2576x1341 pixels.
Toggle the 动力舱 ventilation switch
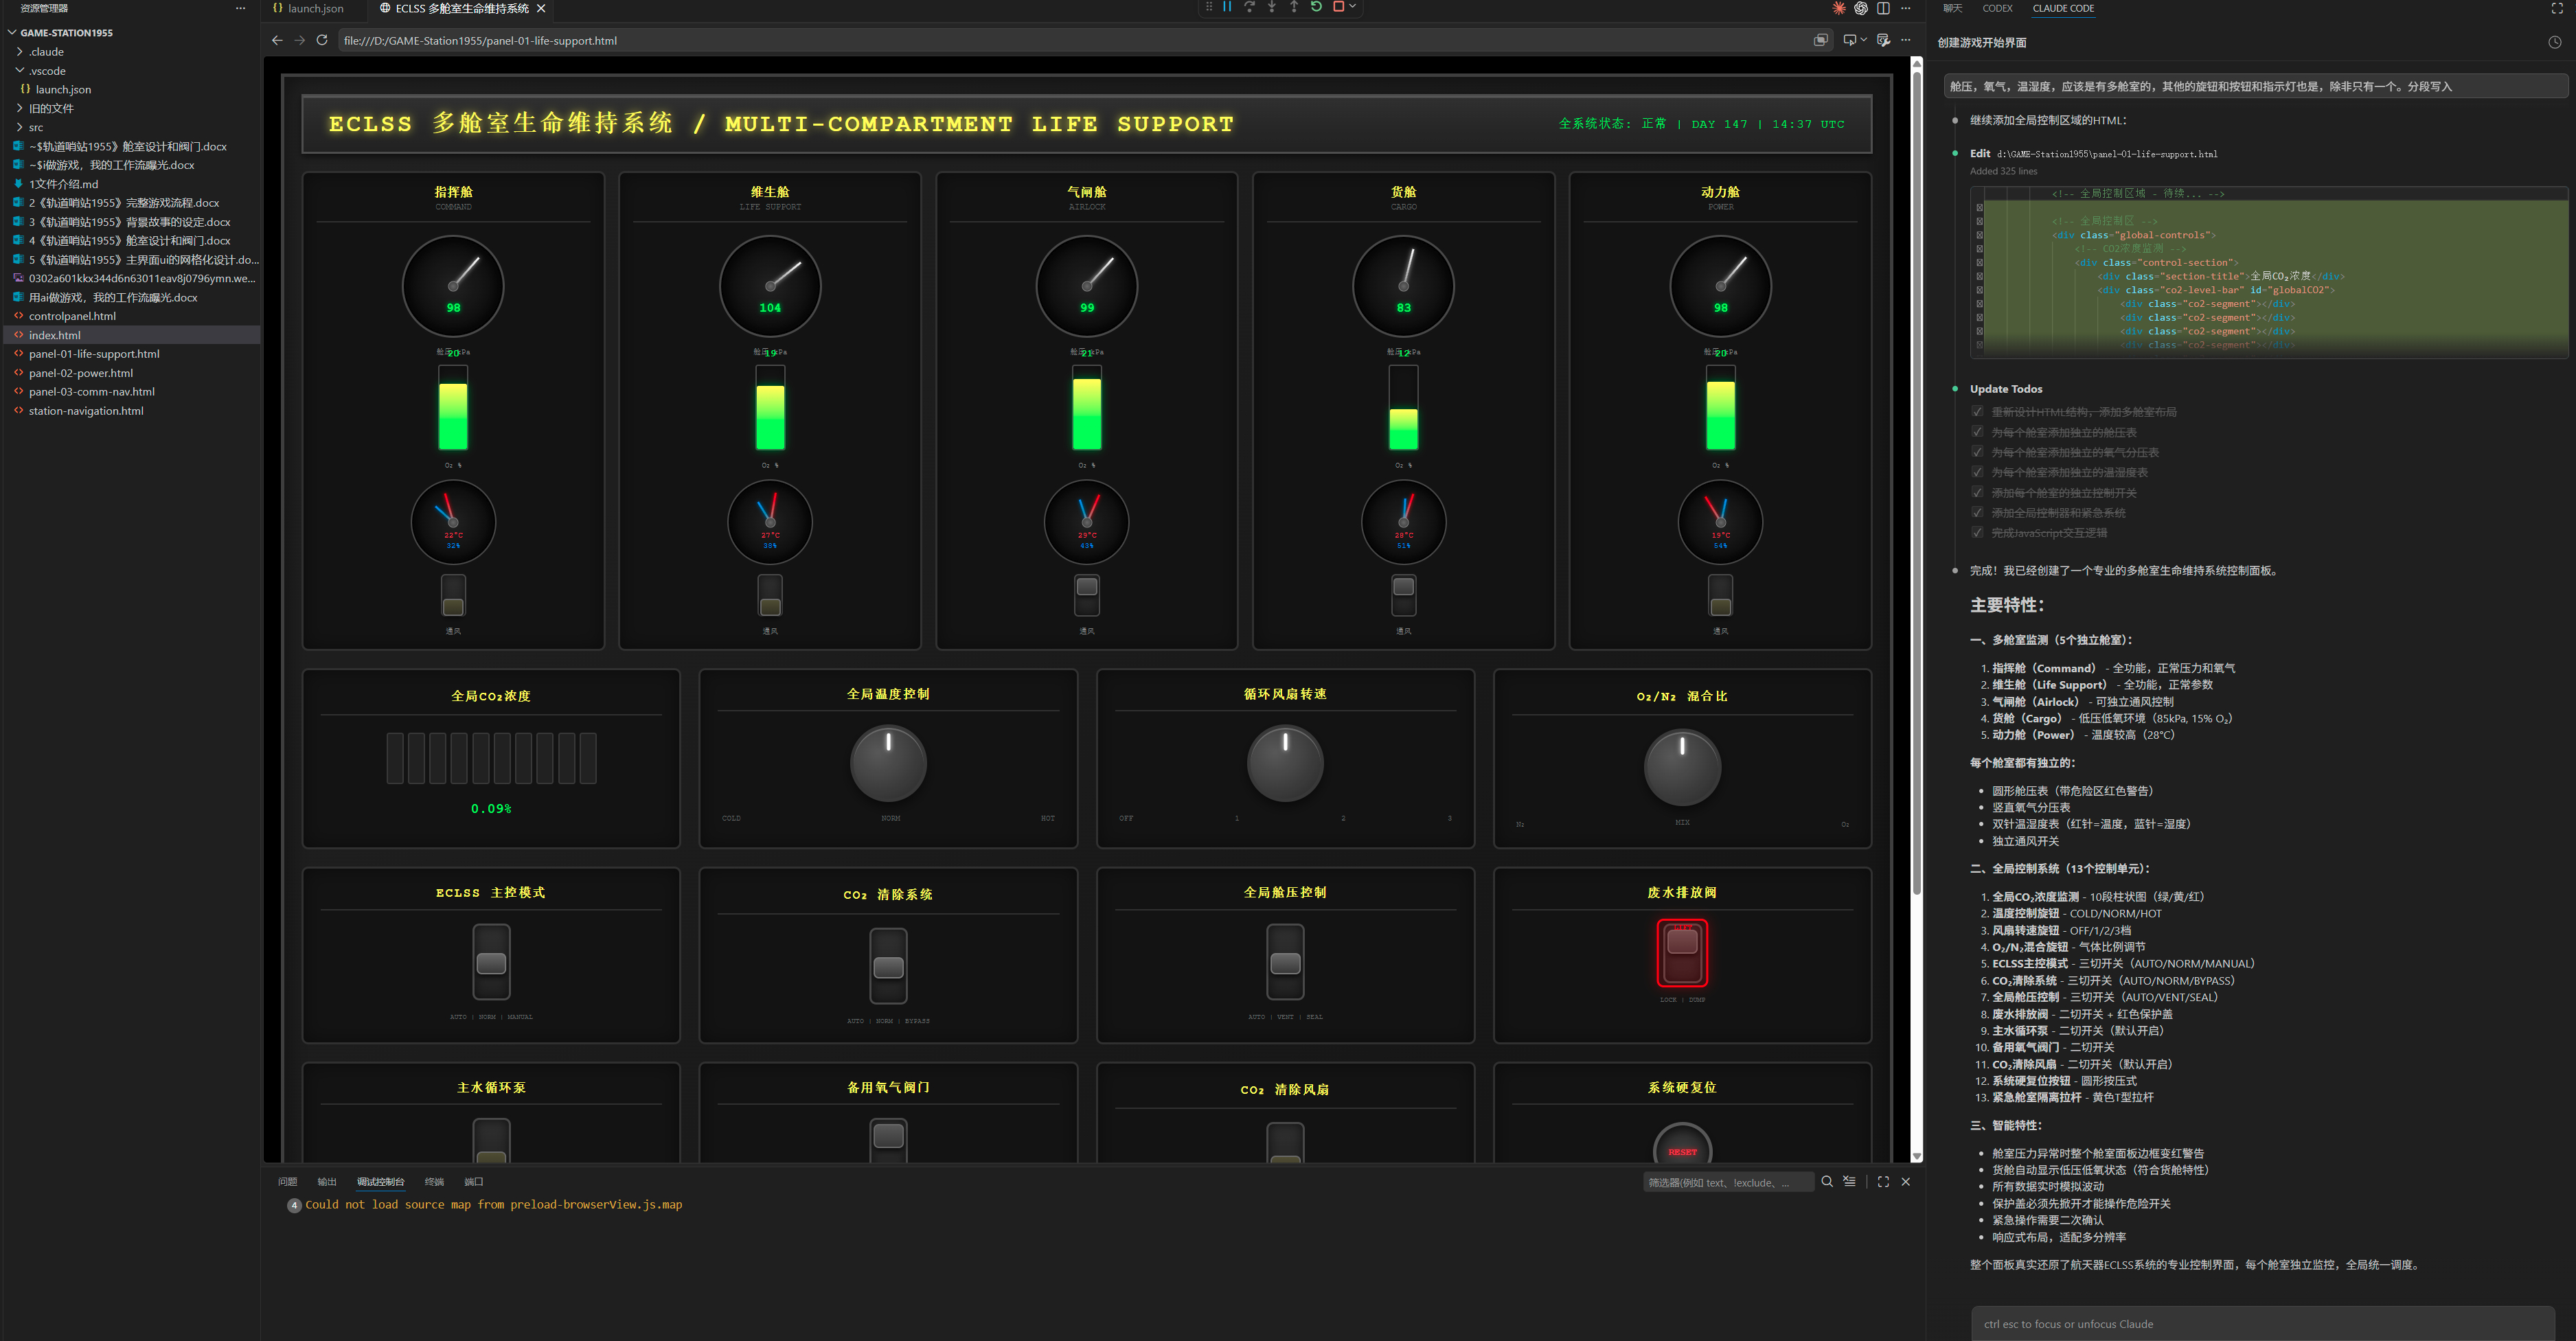1721,595
